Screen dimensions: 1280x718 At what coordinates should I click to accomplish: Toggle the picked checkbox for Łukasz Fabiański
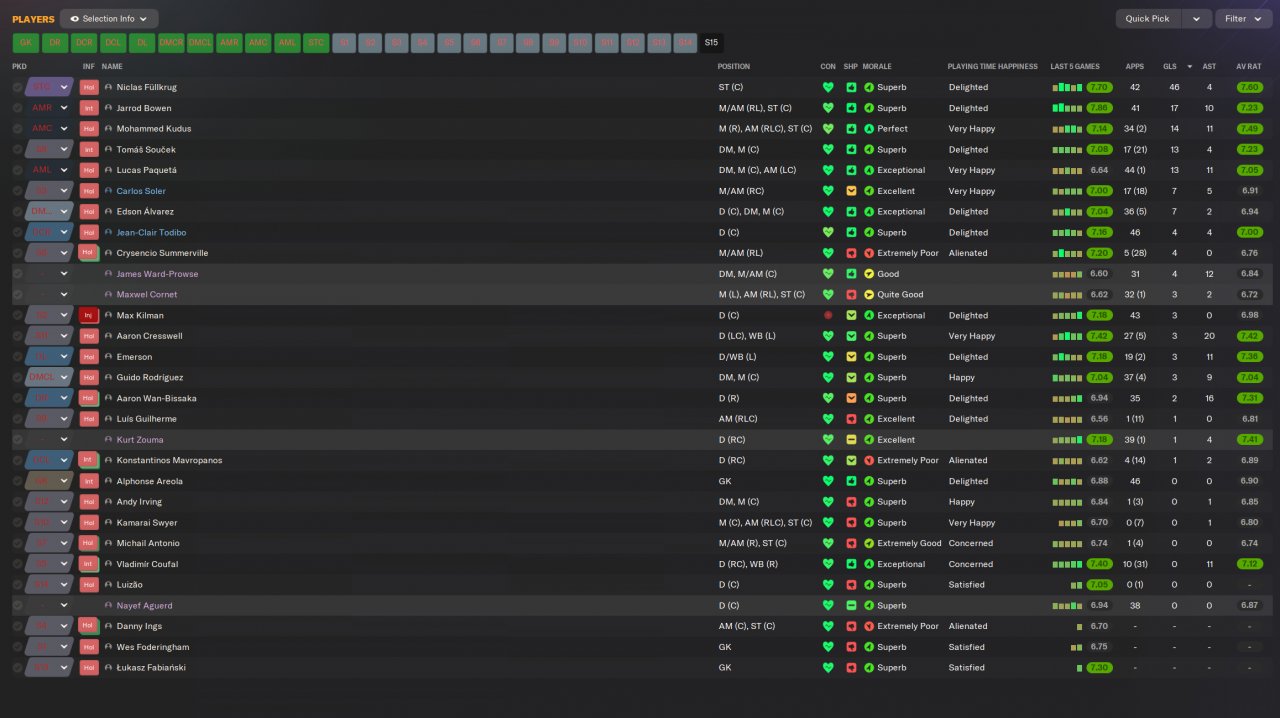click(x=17, y=668)
